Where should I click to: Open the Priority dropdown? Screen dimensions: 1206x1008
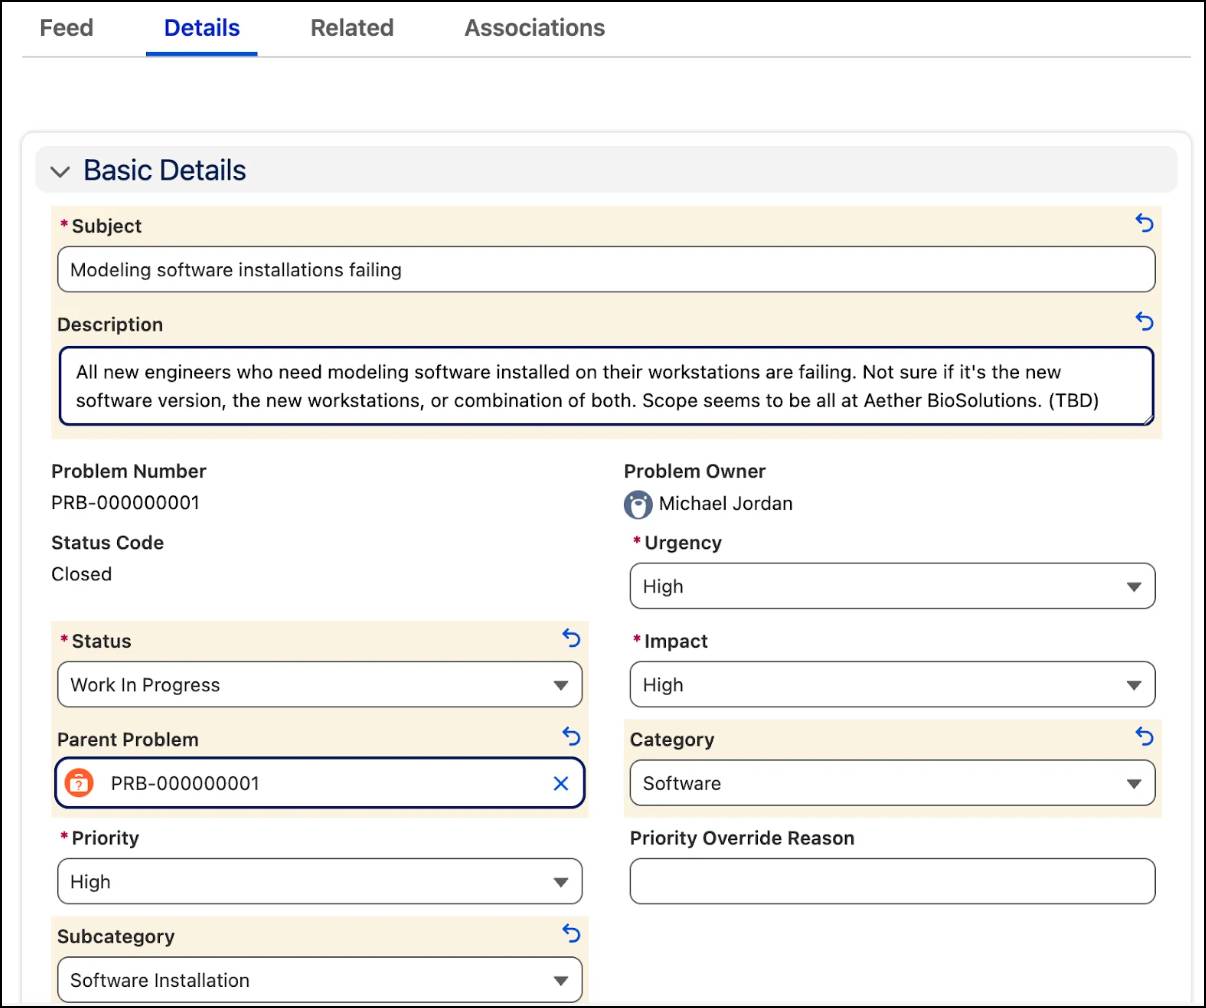click(320, 882)
